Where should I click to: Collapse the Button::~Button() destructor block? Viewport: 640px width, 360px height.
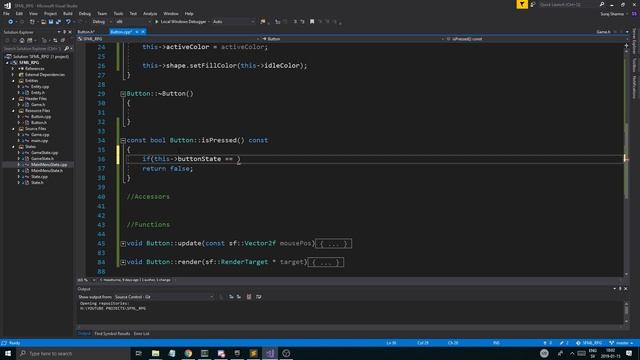(x=123, y=94)
